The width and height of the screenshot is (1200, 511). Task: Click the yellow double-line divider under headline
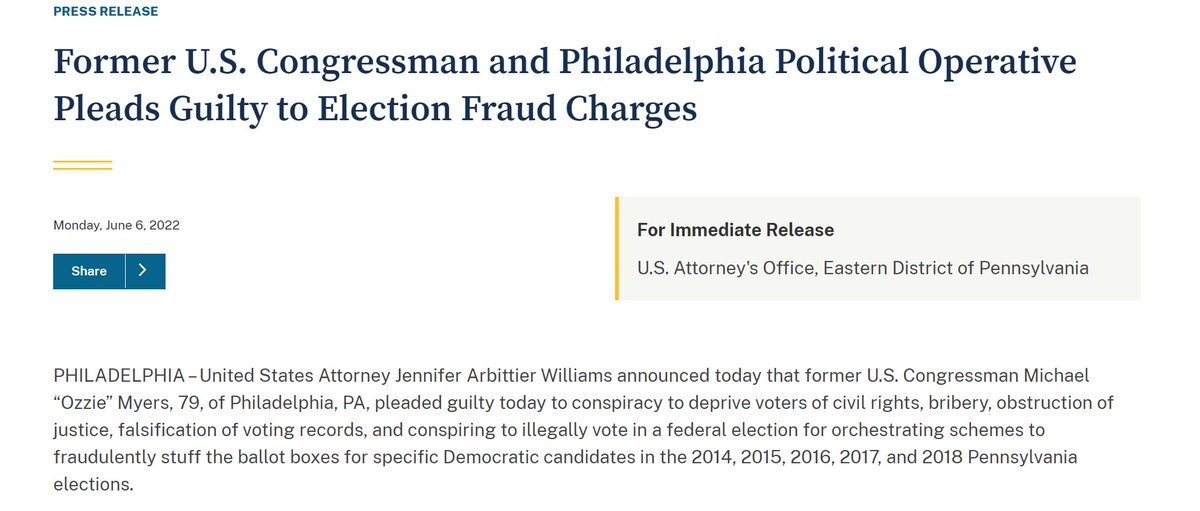[x=82, y=165]
